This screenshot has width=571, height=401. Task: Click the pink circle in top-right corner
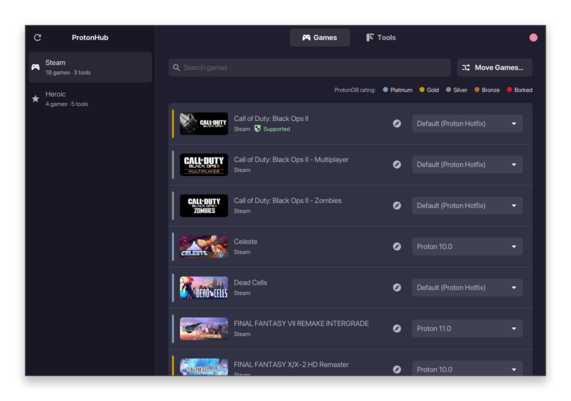[x=533, y=38]
